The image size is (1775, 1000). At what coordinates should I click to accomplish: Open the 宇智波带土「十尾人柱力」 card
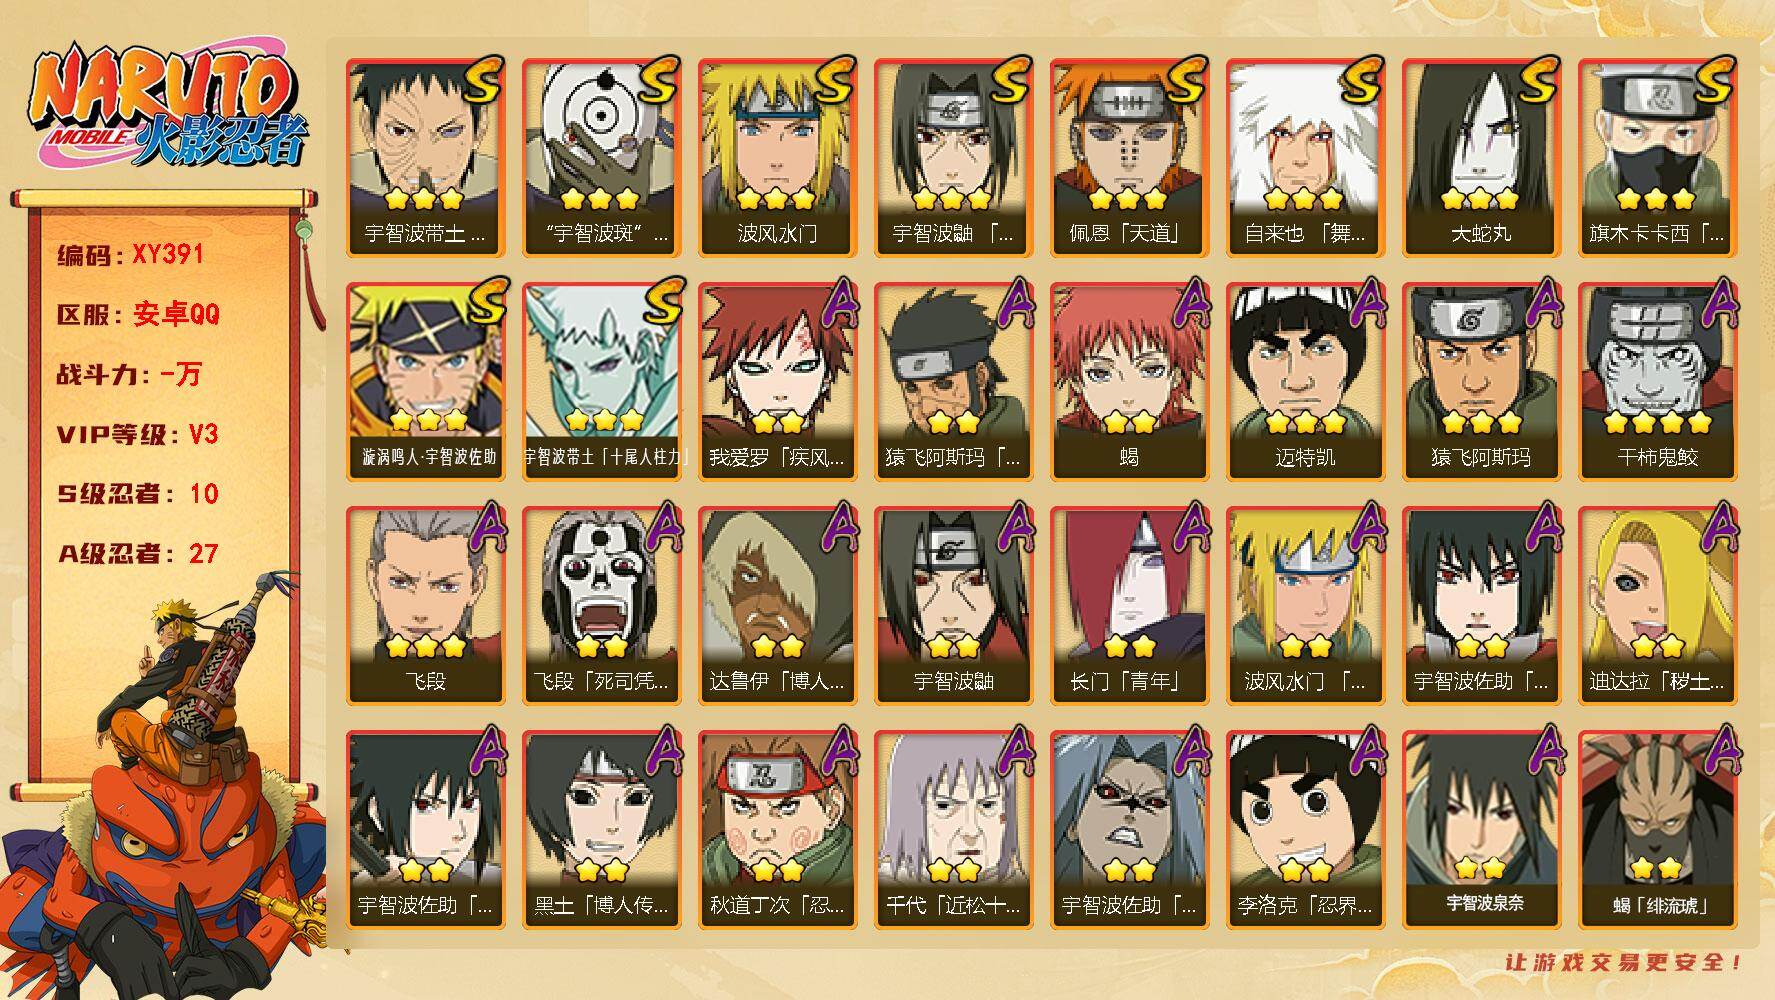601,382
